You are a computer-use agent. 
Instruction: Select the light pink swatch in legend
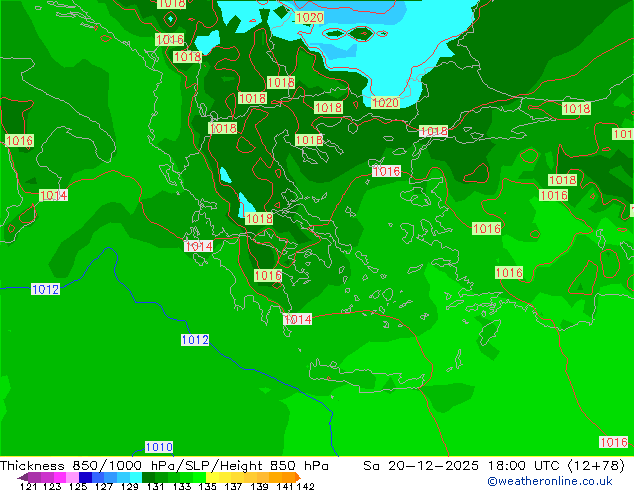point(72,477)
